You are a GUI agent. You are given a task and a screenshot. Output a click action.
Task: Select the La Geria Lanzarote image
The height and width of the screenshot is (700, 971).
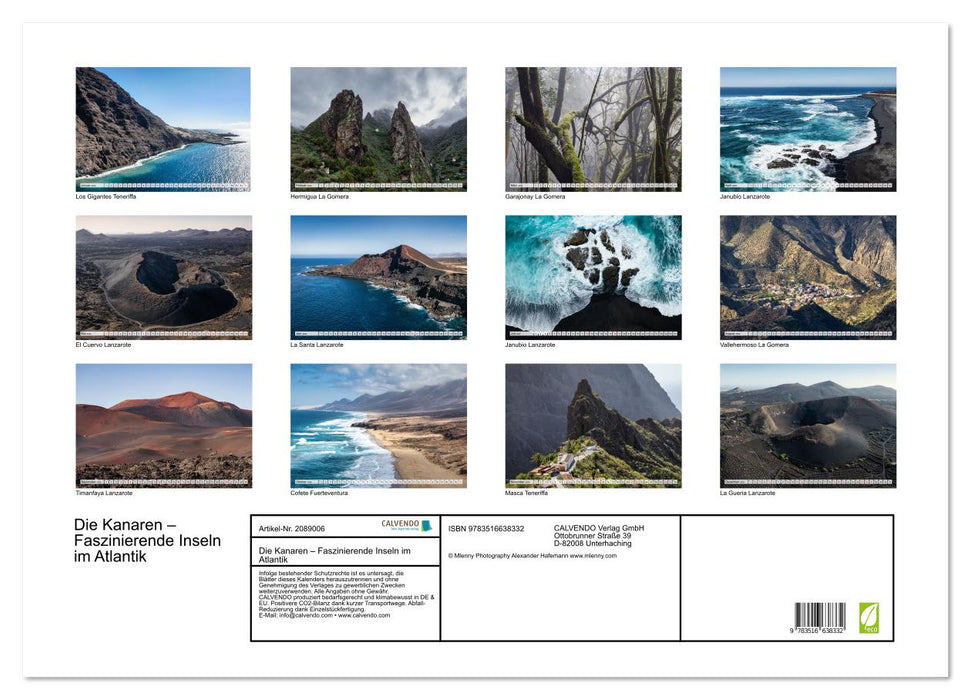(808, 425)
